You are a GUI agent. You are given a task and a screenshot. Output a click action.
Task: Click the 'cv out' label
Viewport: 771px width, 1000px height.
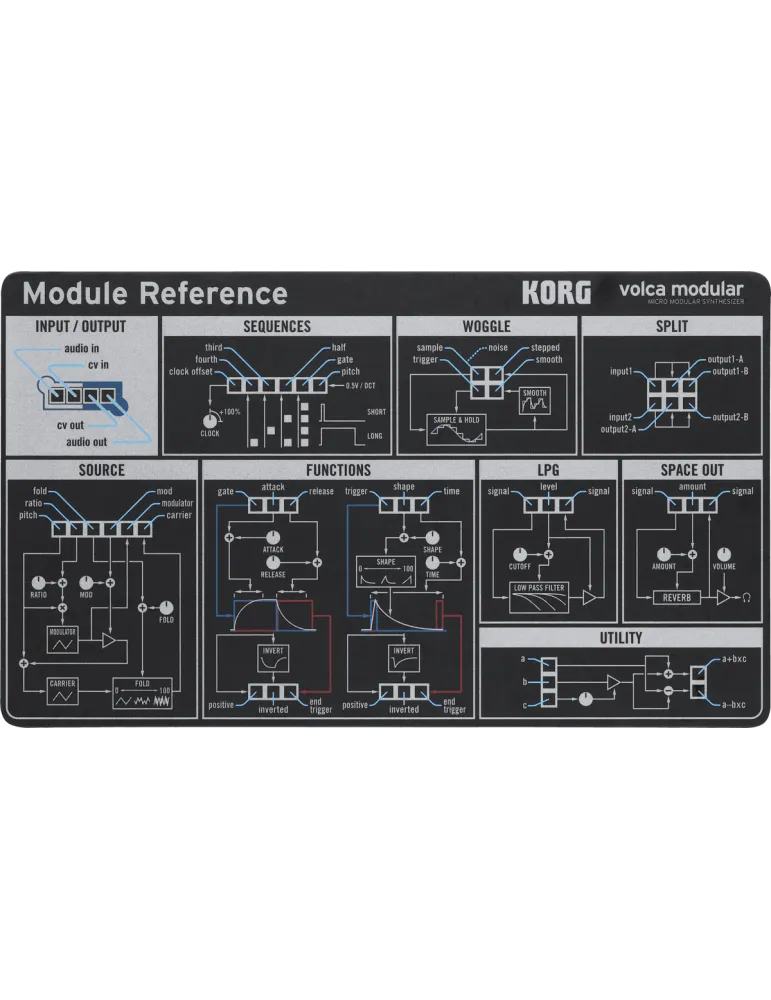click(x=70, y=425)
